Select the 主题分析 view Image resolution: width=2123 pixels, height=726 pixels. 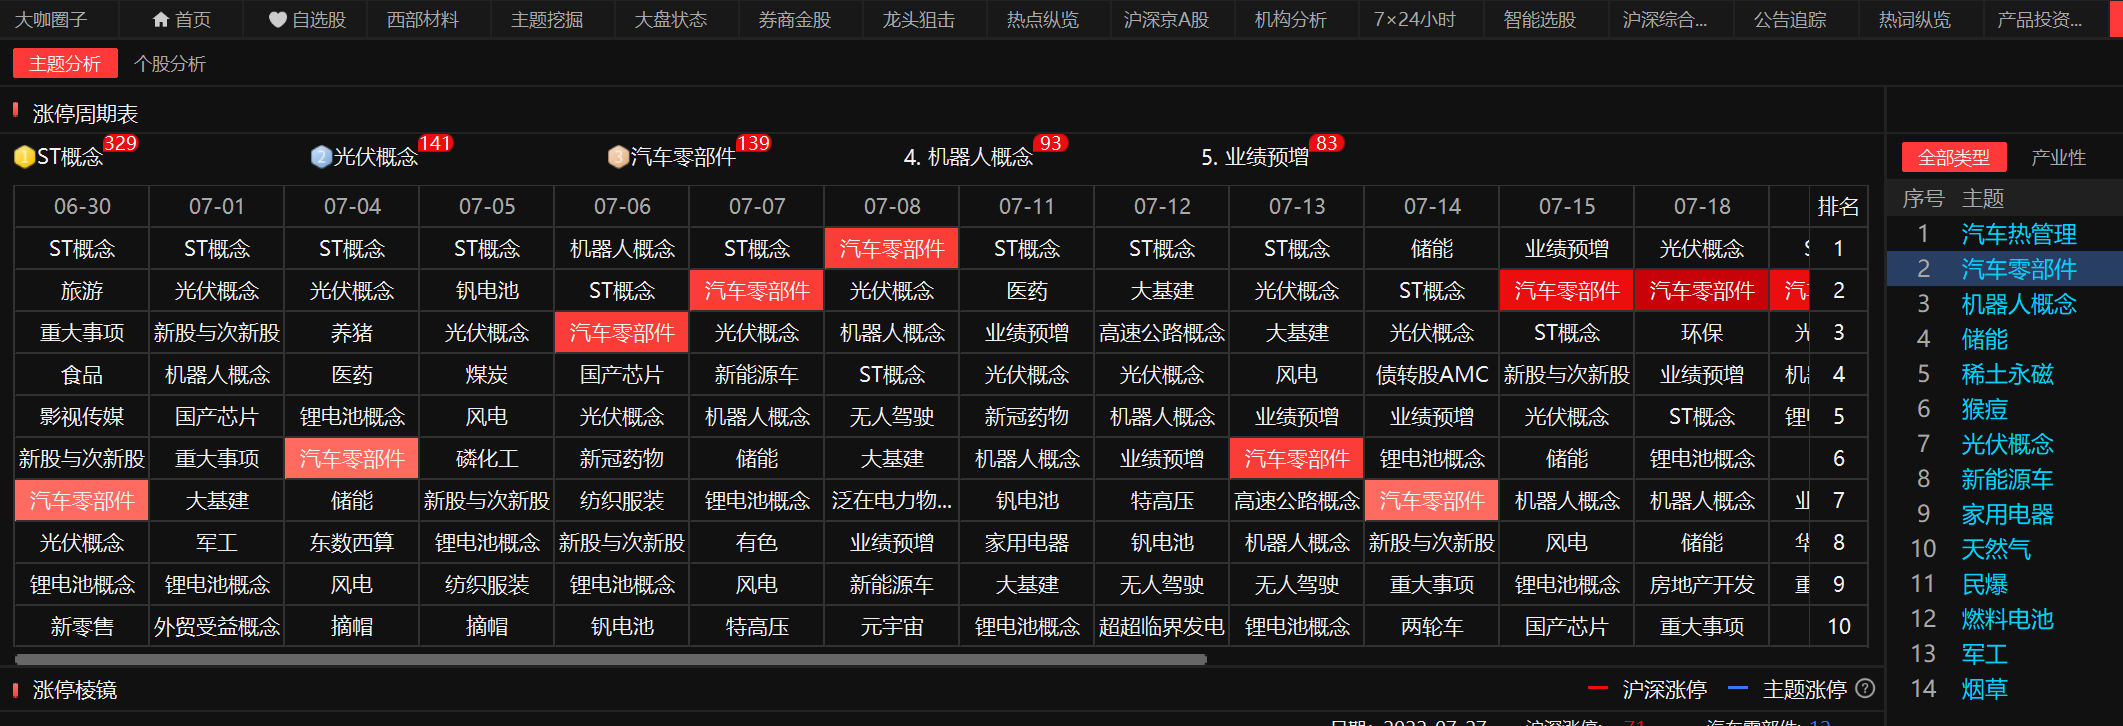click(x=65, y=64)
